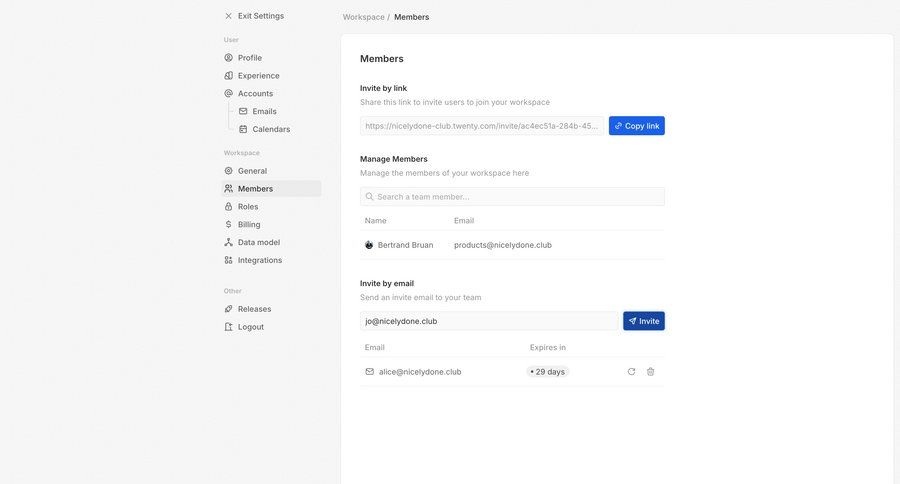The image size is (900, 484).
Task: Click the Accounts at-sign icon
Action: [228, 93]
